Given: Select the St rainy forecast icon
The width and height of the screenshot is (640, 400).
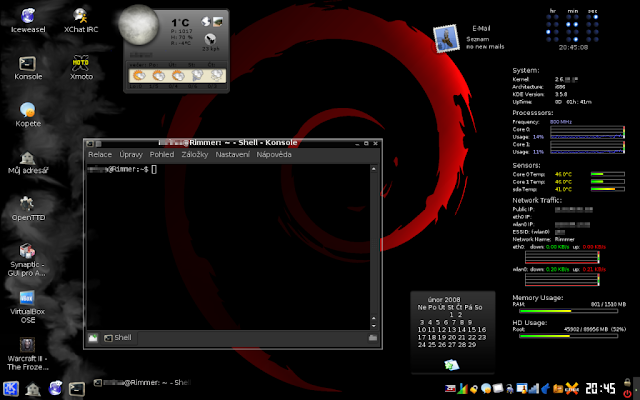Looking at the screenshot, I should [197, 76].
